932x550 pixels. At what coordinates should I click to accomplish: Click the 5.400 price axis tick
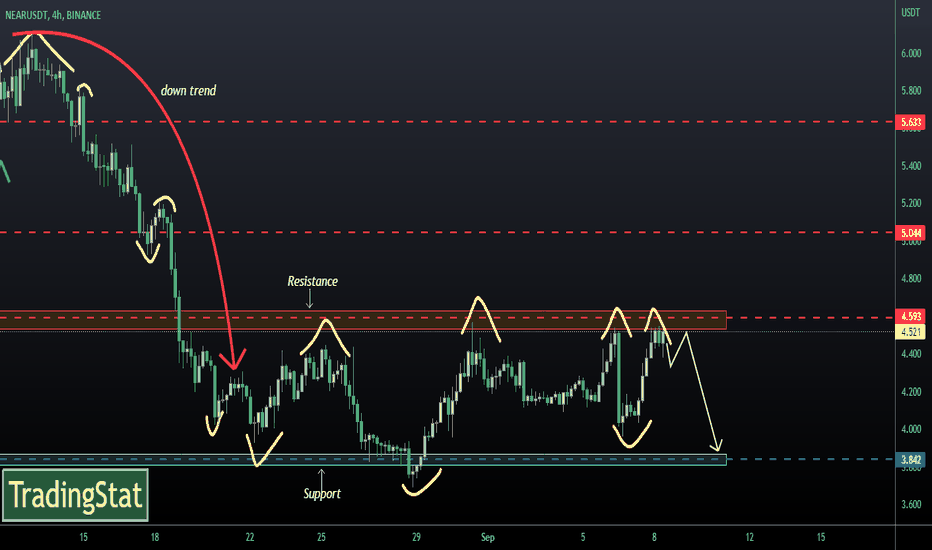[x=911, y=166]
